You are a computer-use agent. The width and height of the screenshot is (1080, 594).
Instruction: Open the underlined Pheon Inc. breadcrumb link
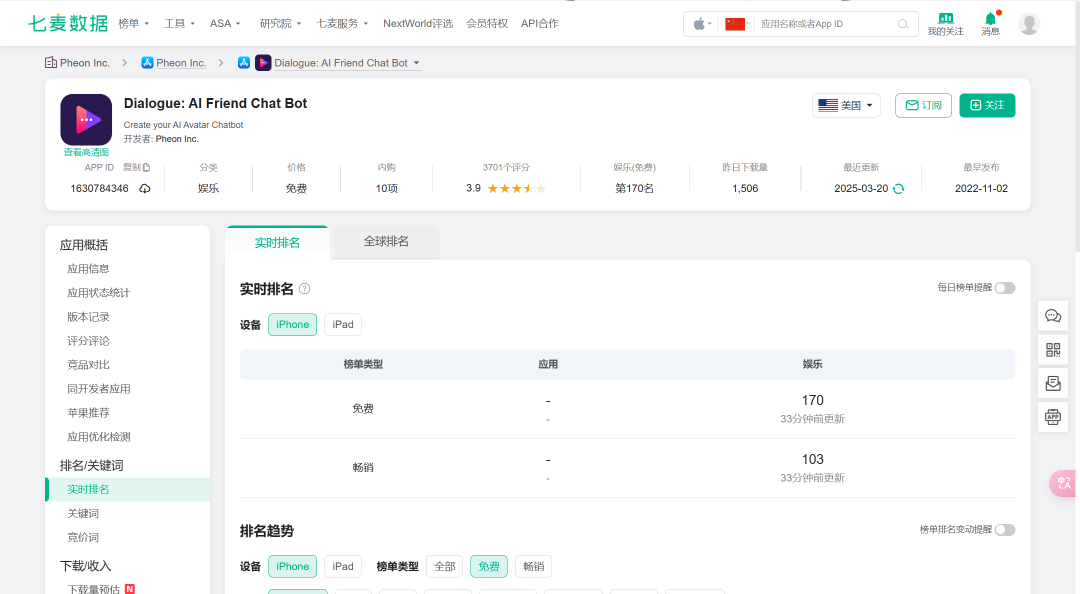click(181, 63)
